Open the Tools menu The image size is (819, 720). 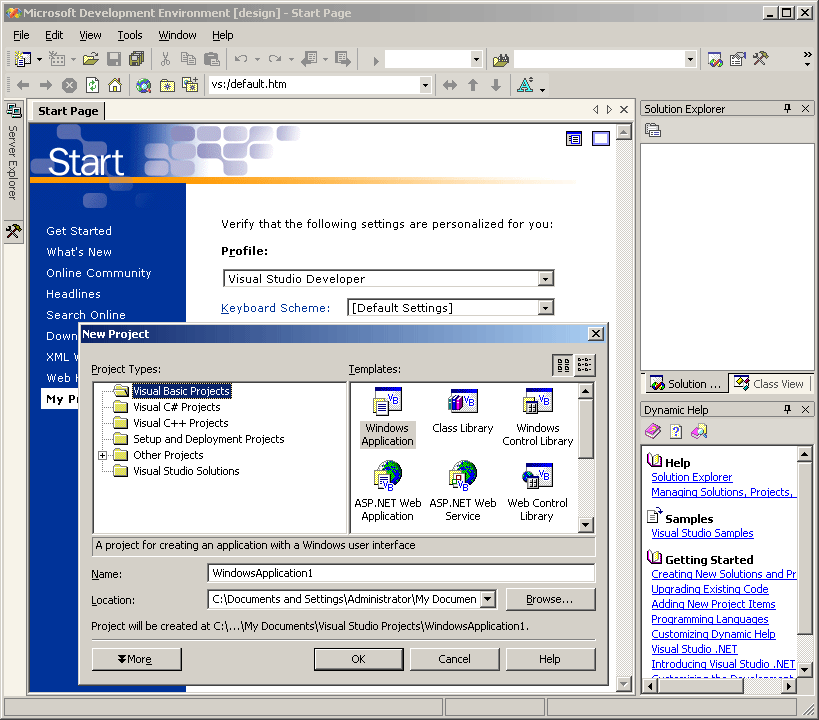point(130,35)
